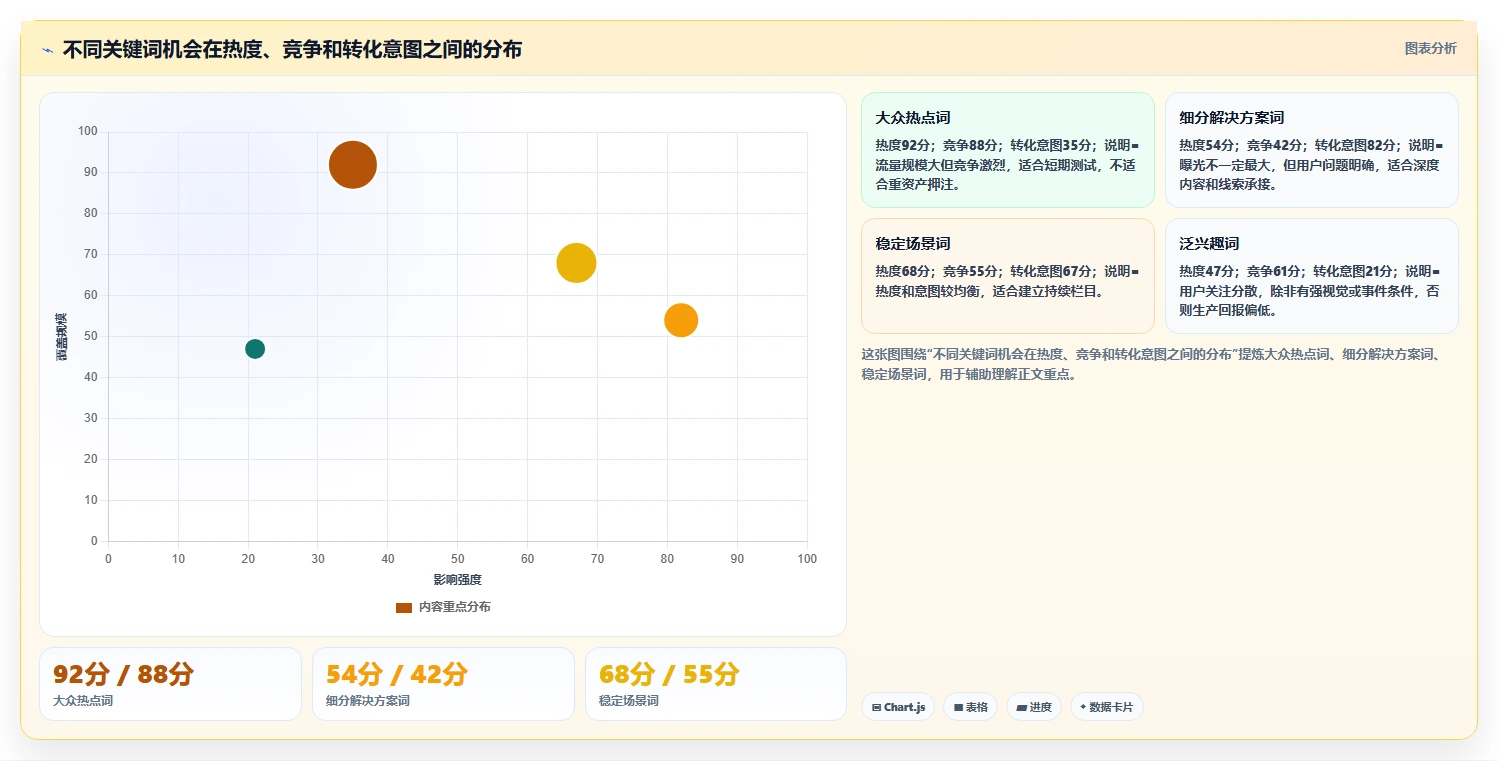Click the 54分 / 42分 stat card

click(x=443, y=684)
